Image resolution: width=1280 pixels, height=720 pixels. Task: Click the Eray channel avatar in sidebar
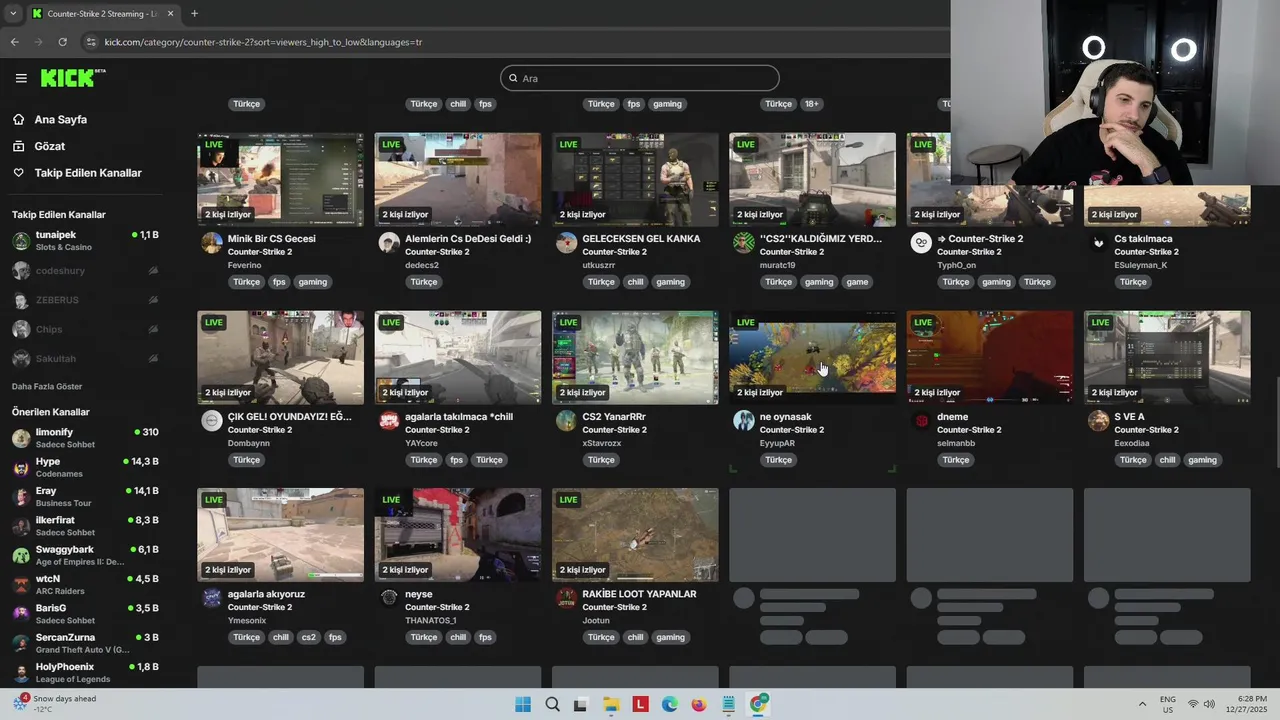[21, 497]
